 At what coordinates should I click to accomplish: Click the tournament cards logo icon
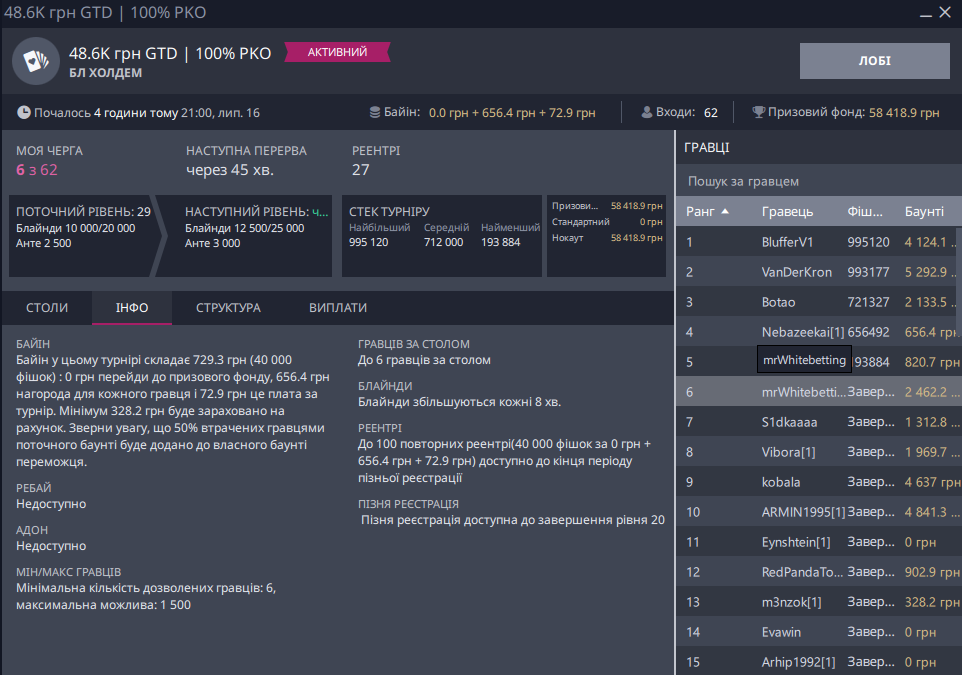click(35, 62)
